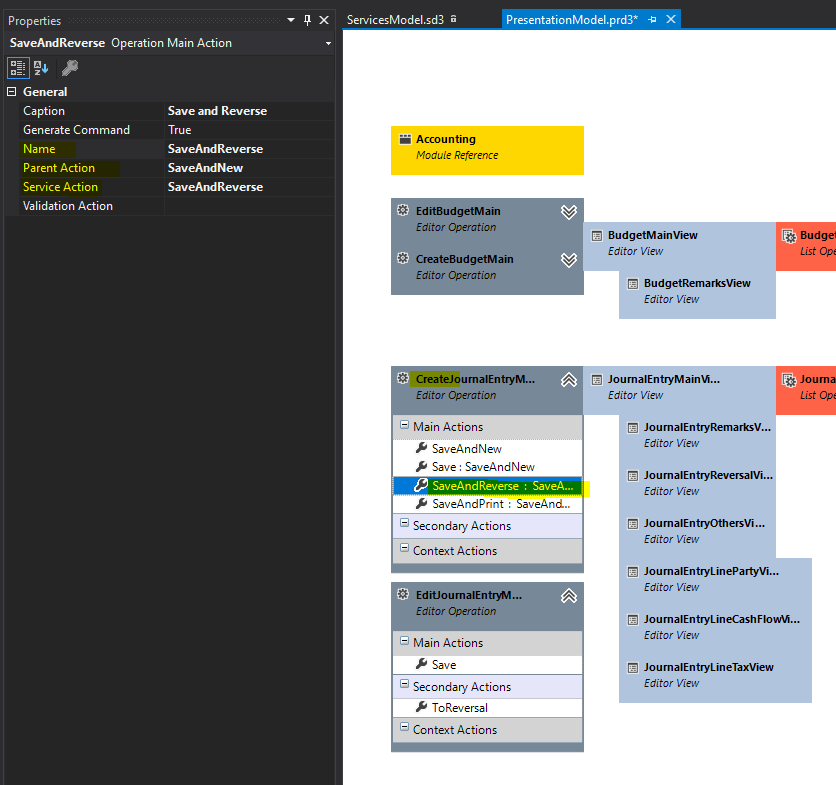836x785 pixels.
Task: Collapse the CreateJournalEntryM... operation chevron
Action: tap(569, 380)
